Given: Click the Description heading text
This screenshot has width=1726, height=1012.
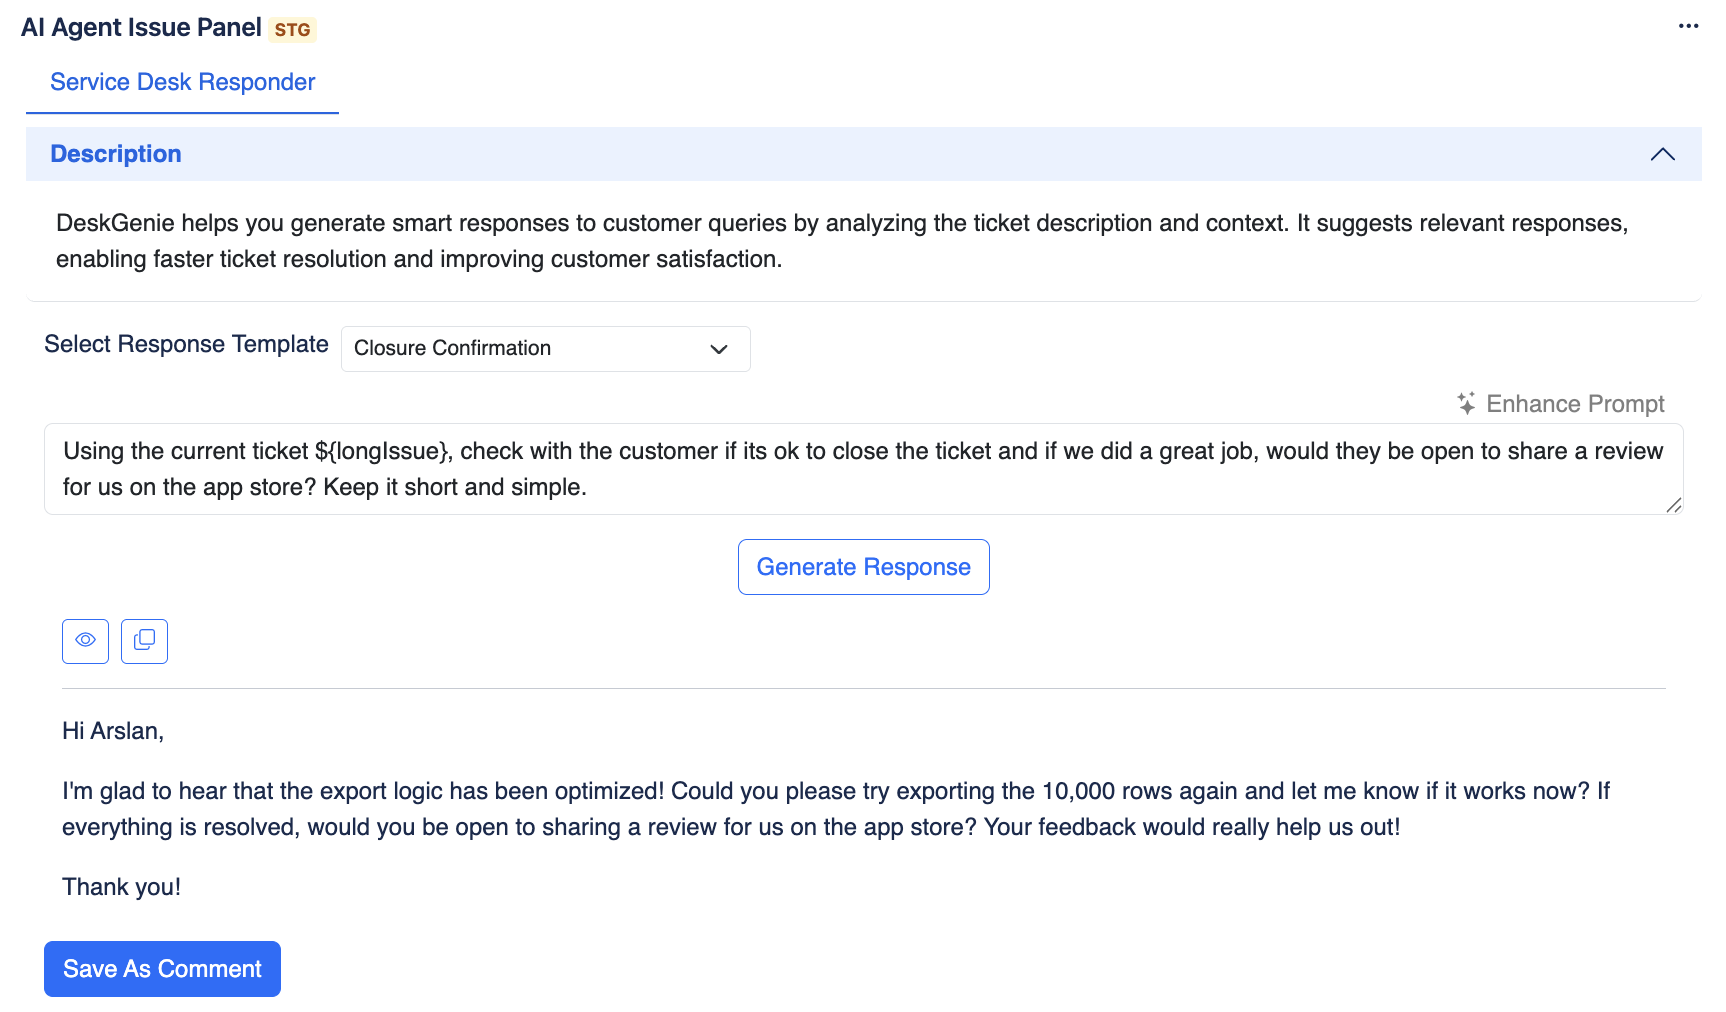Looking at the screenshot, I should pyautogui.click(x=116, y=154).
